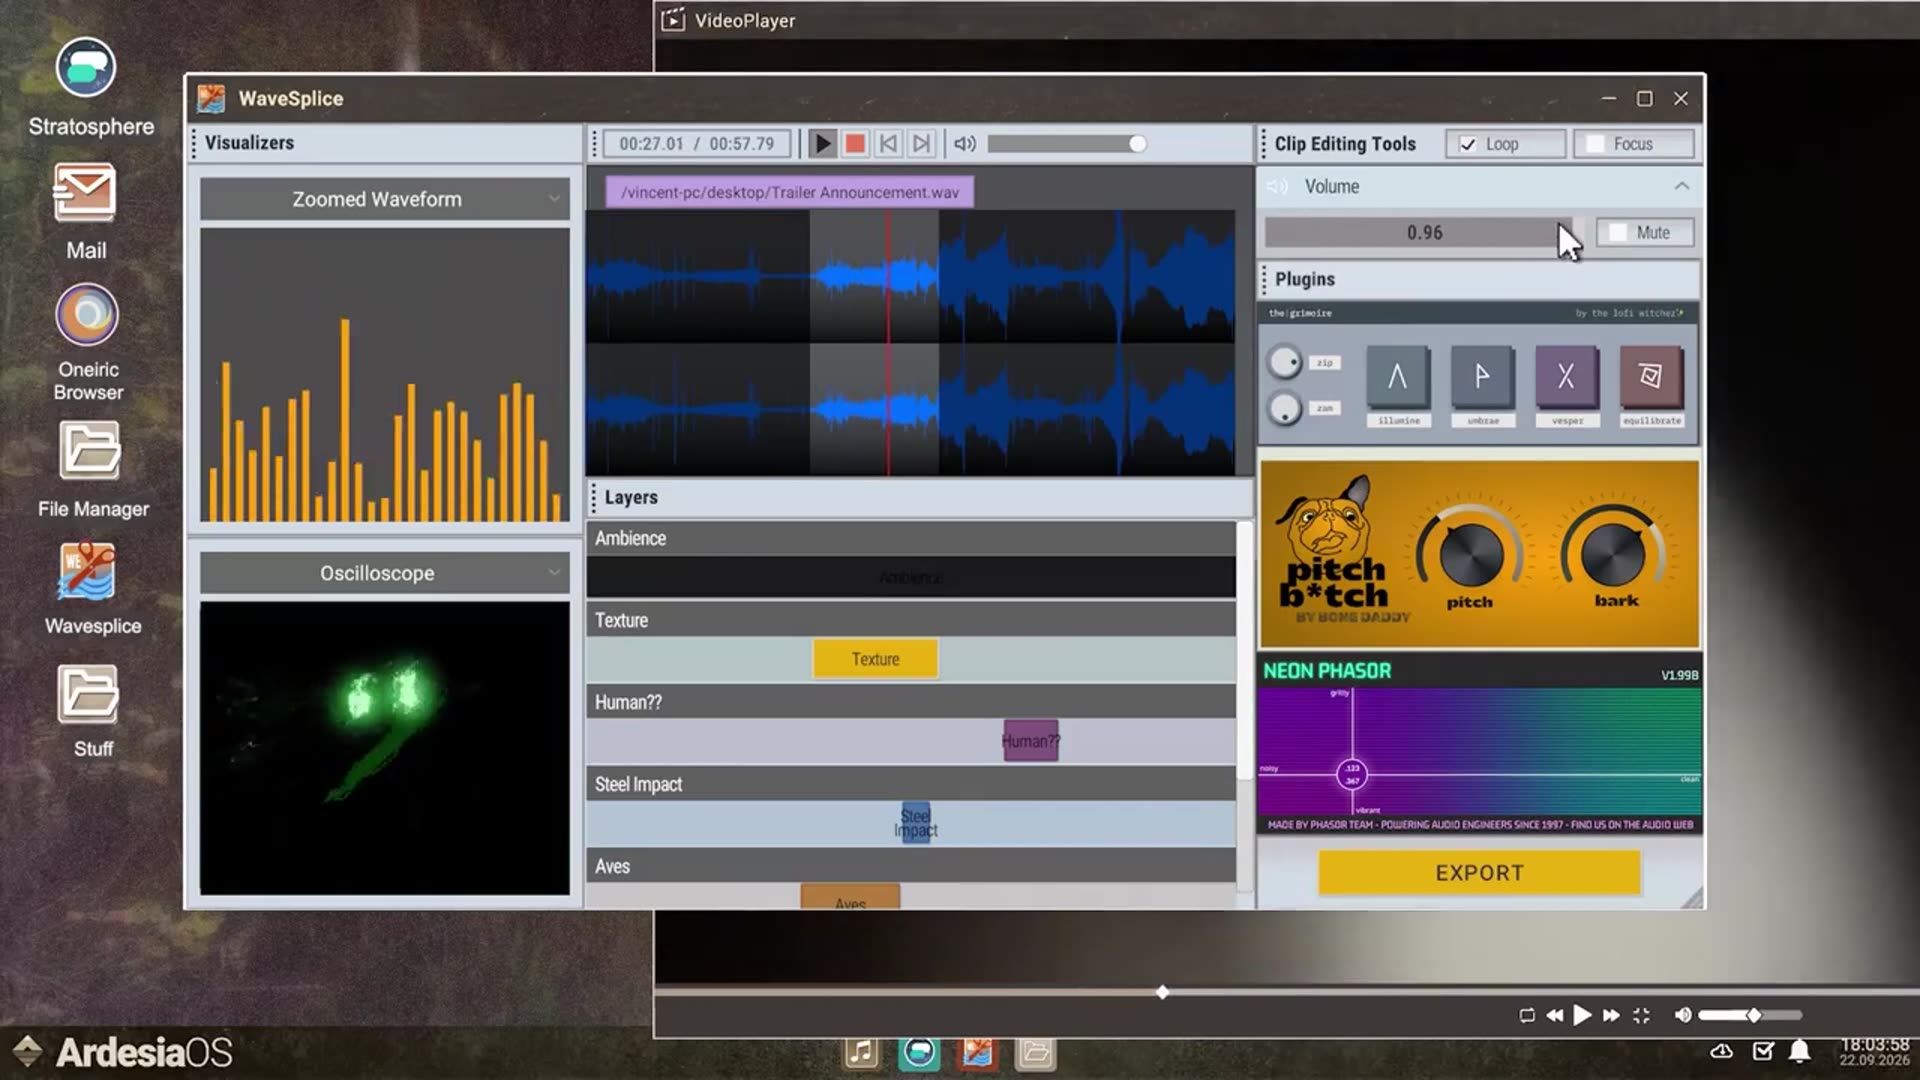Stop playback with the red square button
Image resolution: width=1920 pixels, height=1080 pixels.
point(855,144)
